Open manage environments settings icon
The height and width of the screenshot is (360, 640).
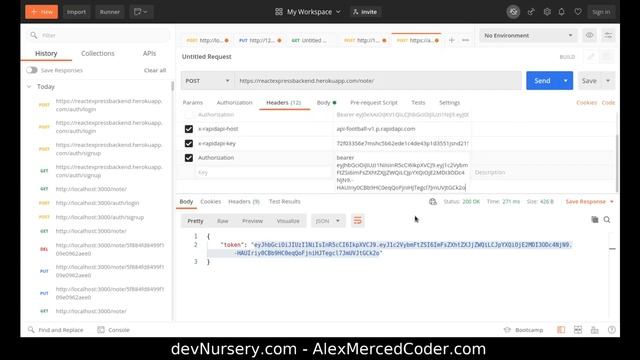pyautogui.click(x=608, y=36)
